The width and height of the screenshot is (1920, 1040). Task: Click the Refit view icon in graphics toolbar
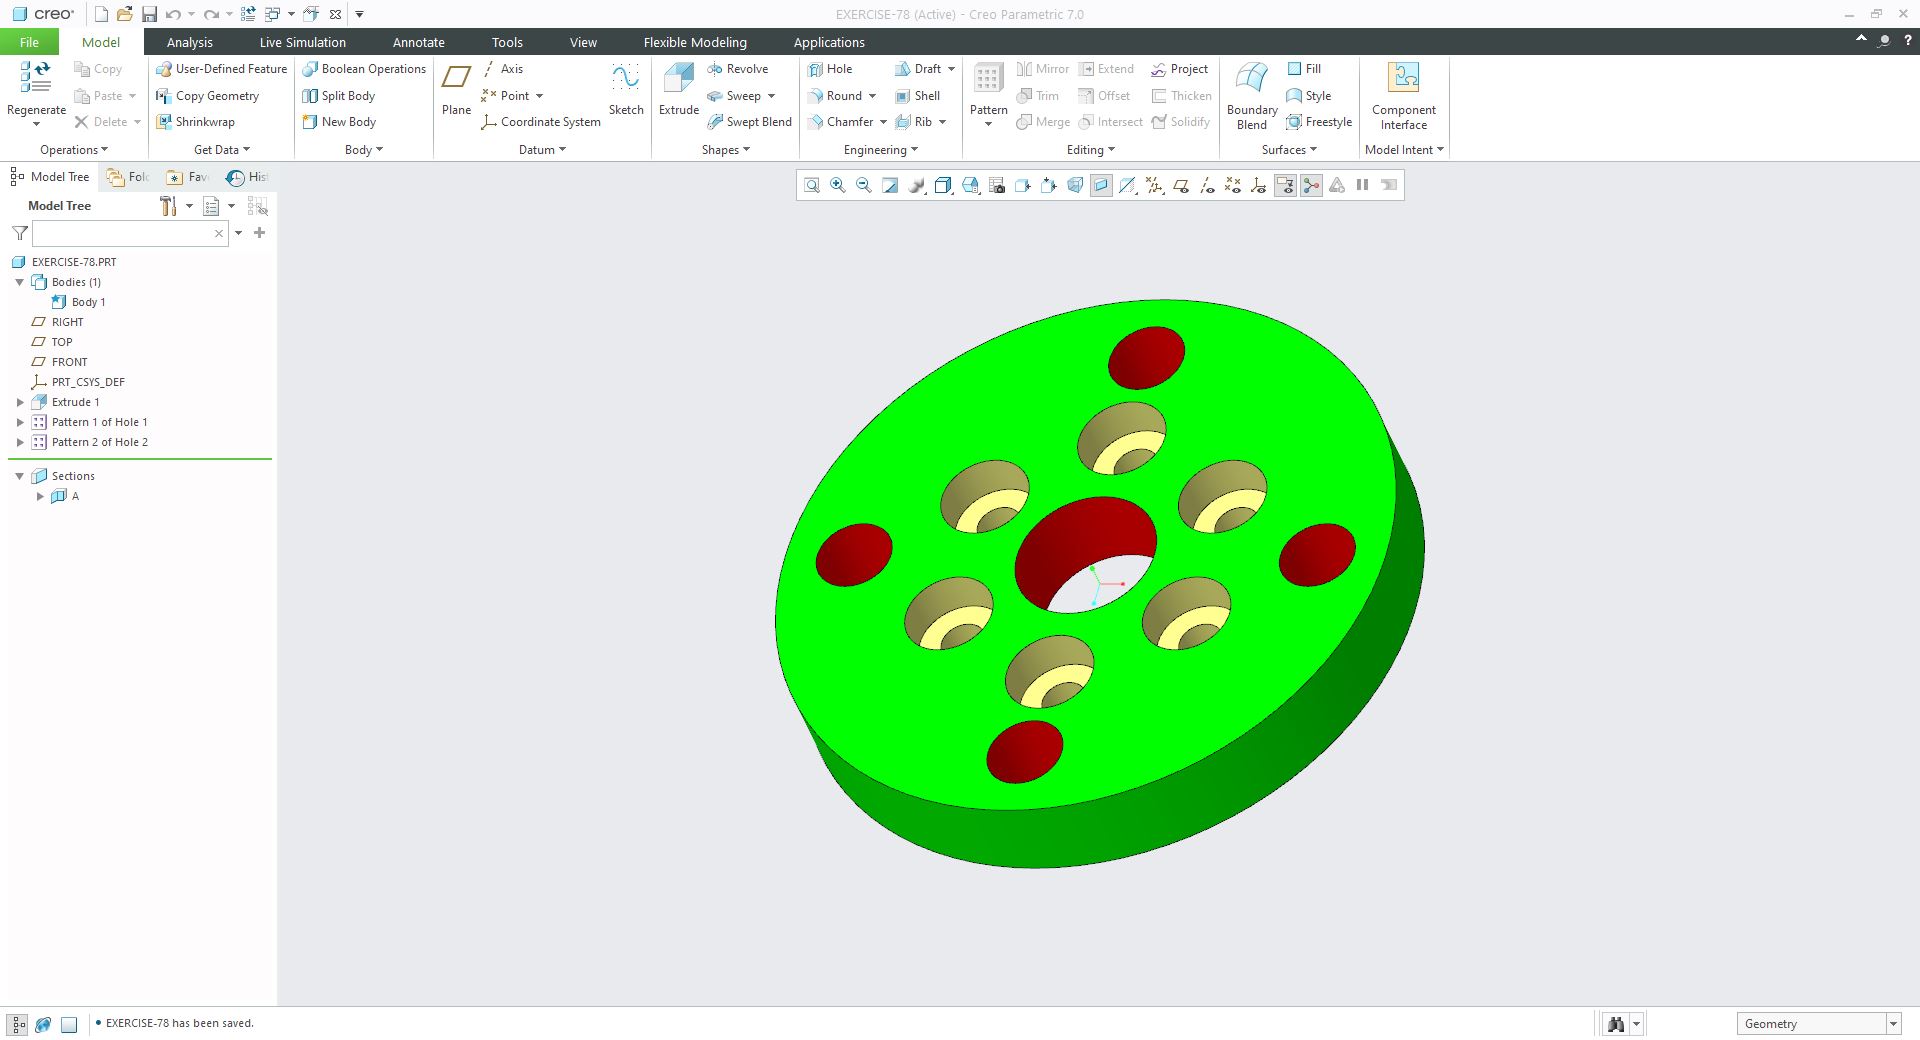click(812, 185)
